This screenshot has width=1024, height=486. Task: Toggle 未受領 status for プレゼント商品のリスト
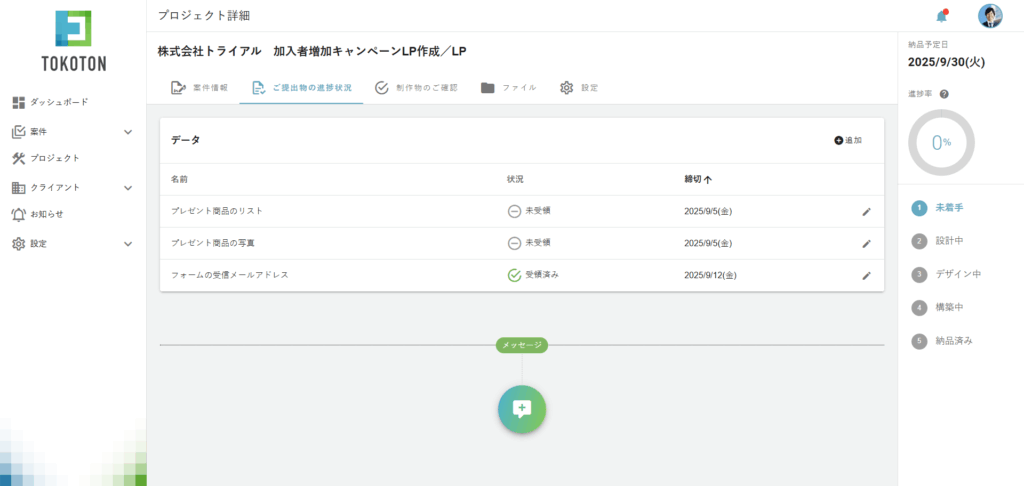pos(514,211)
